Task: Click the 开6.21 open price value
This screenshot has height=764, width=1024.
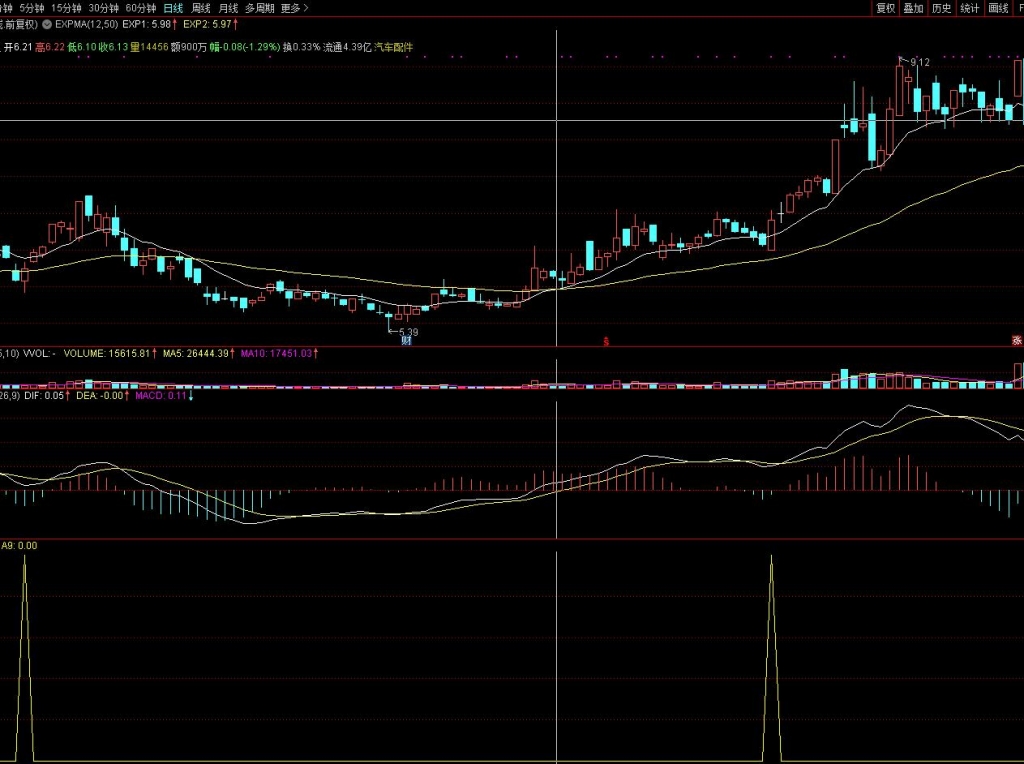Action: [18, 47]
